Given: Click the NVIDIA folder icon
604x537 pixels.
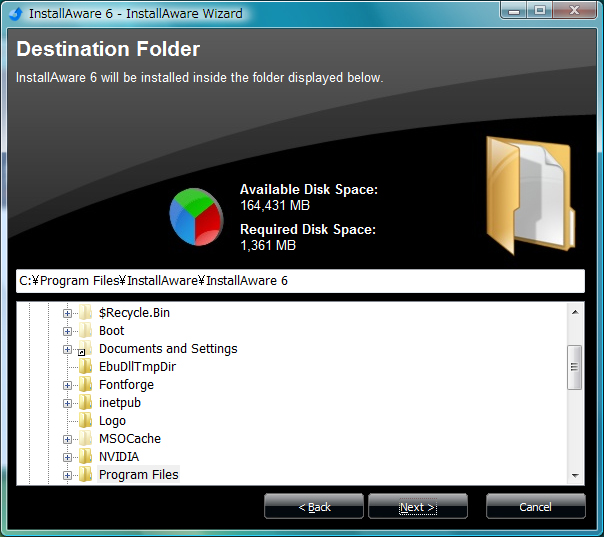Looking at the screenshot, I should coord(86,456).
